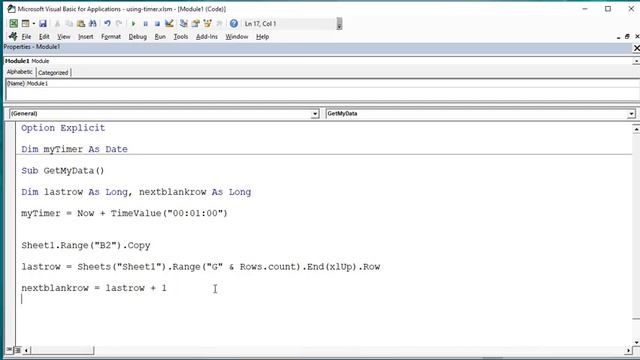Open the Edit menu

(44, 37)
